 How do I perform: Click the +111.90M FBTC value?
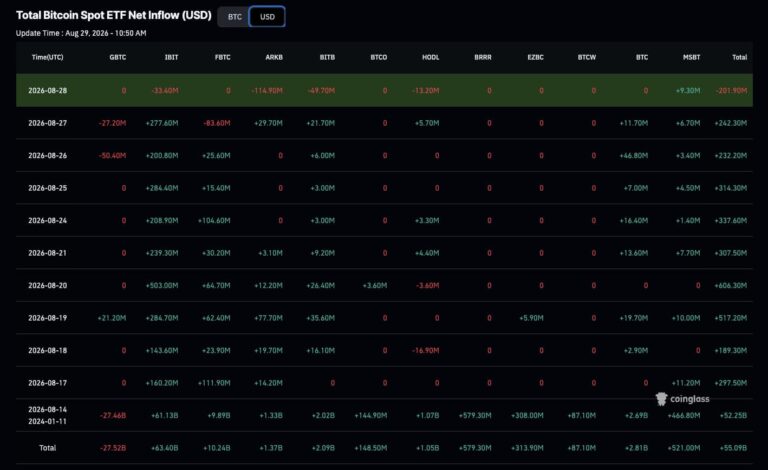coord(214,383)
